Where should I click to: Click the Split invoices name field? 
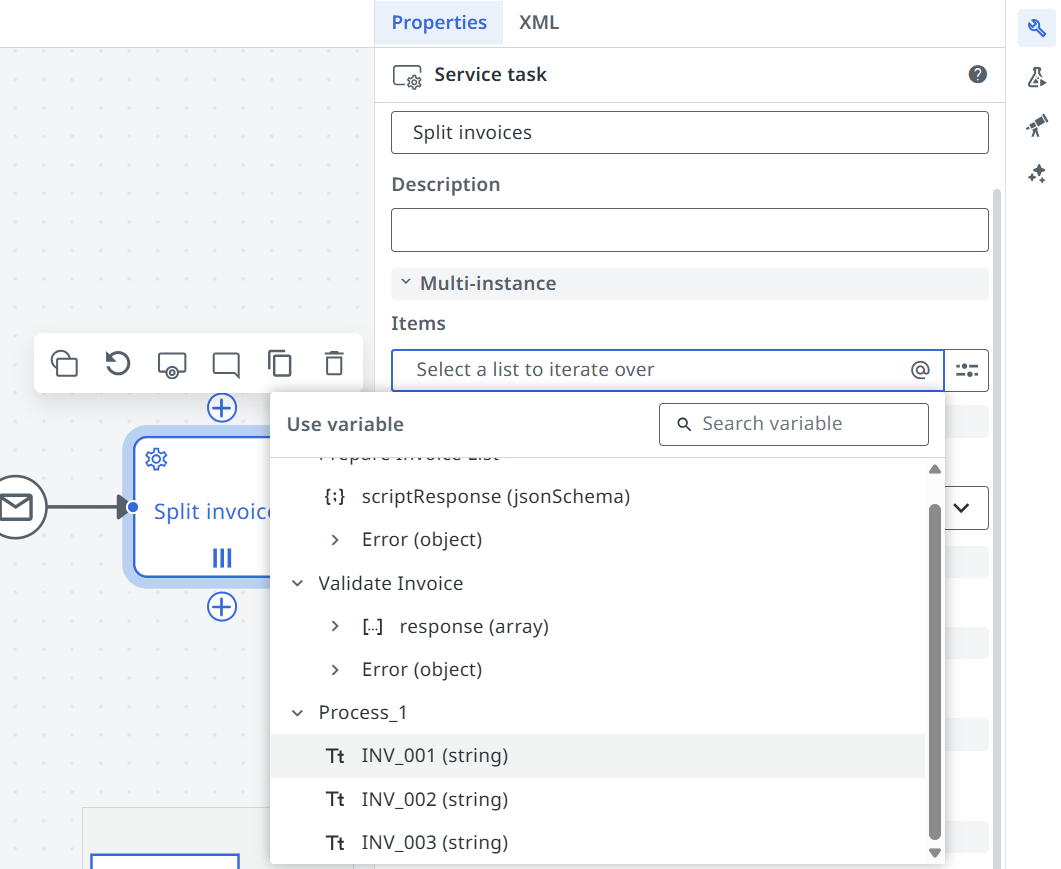pyautogui.click(x=690, y=133)
